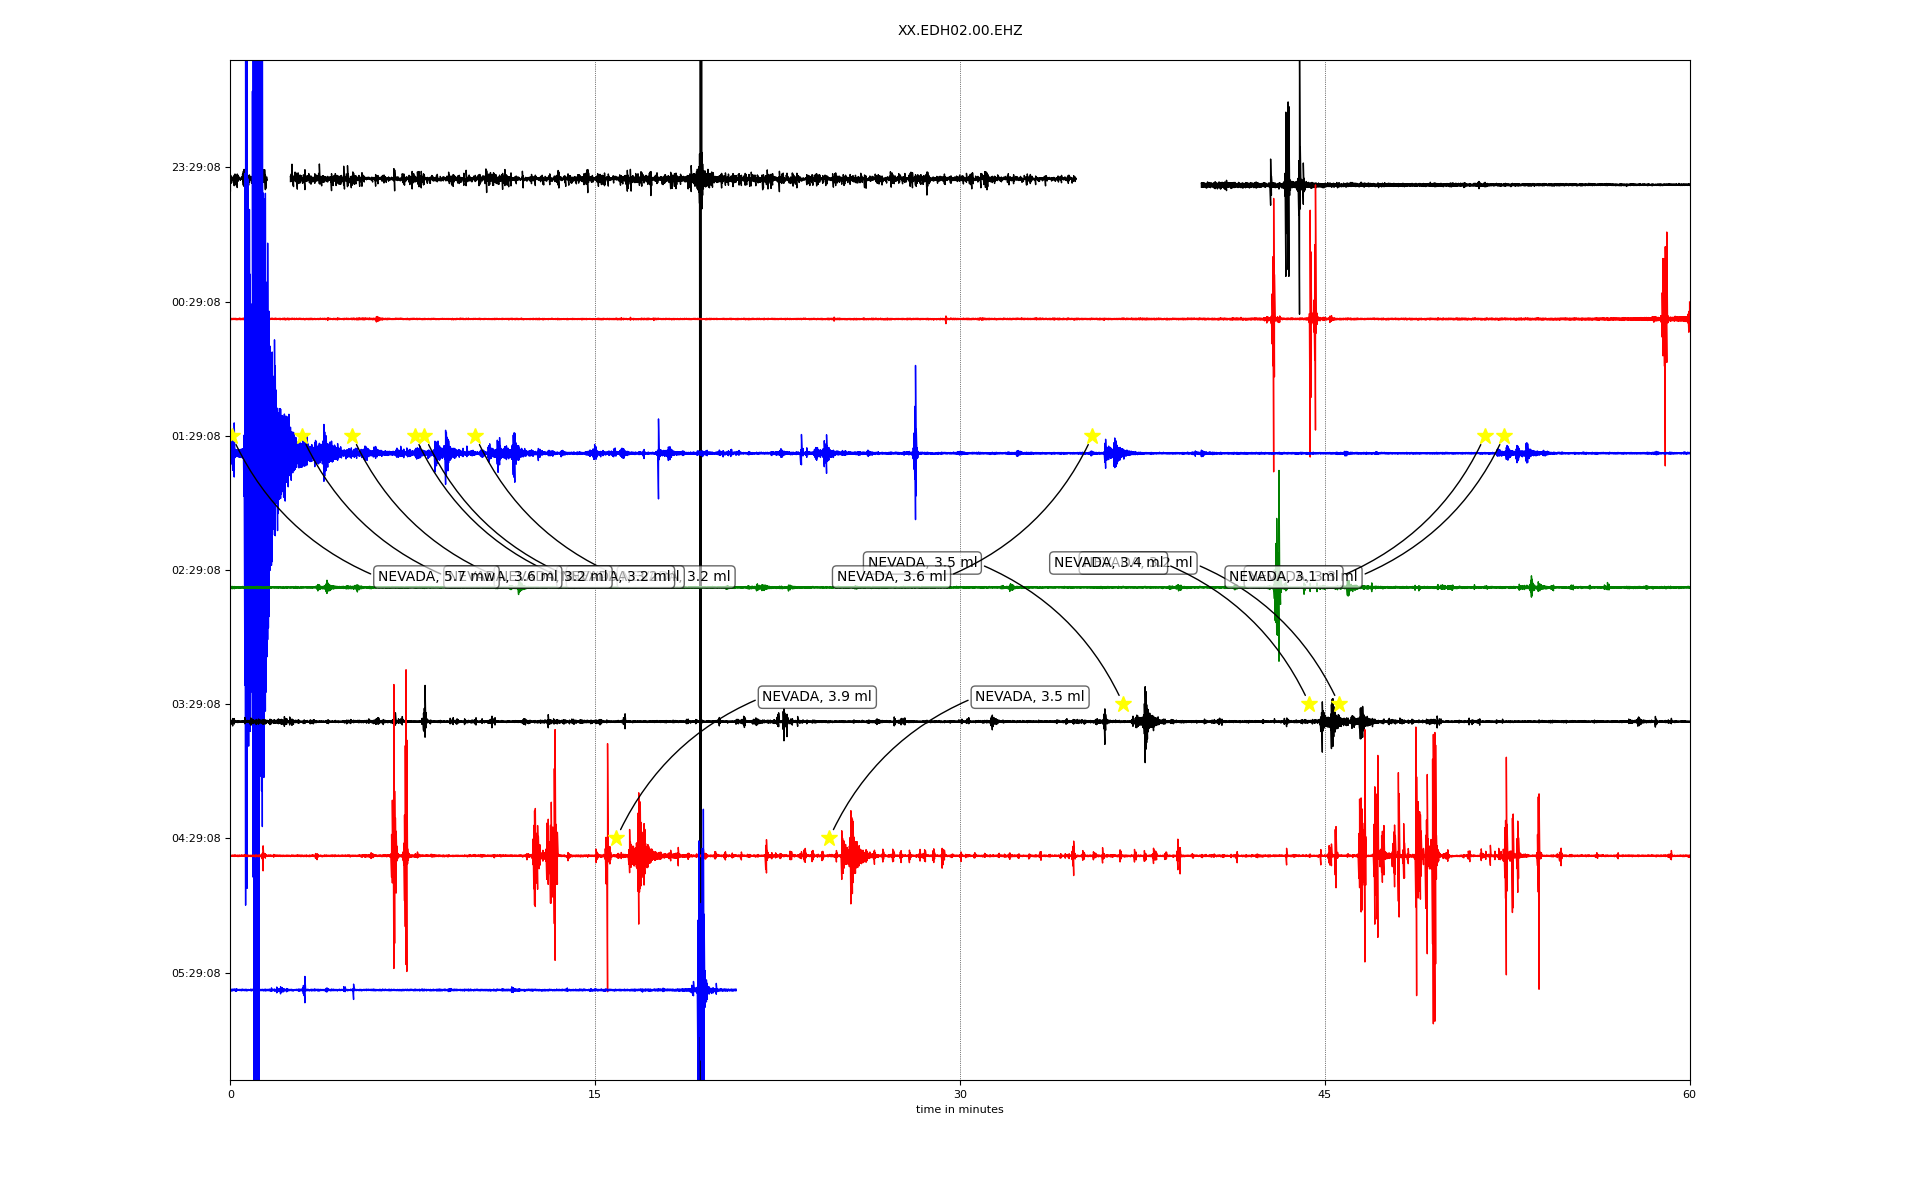This screenshot has height=1200, width=1920.
Task: Click the star on the blue trace near minute 10
Action: click(x=475, y=436)
